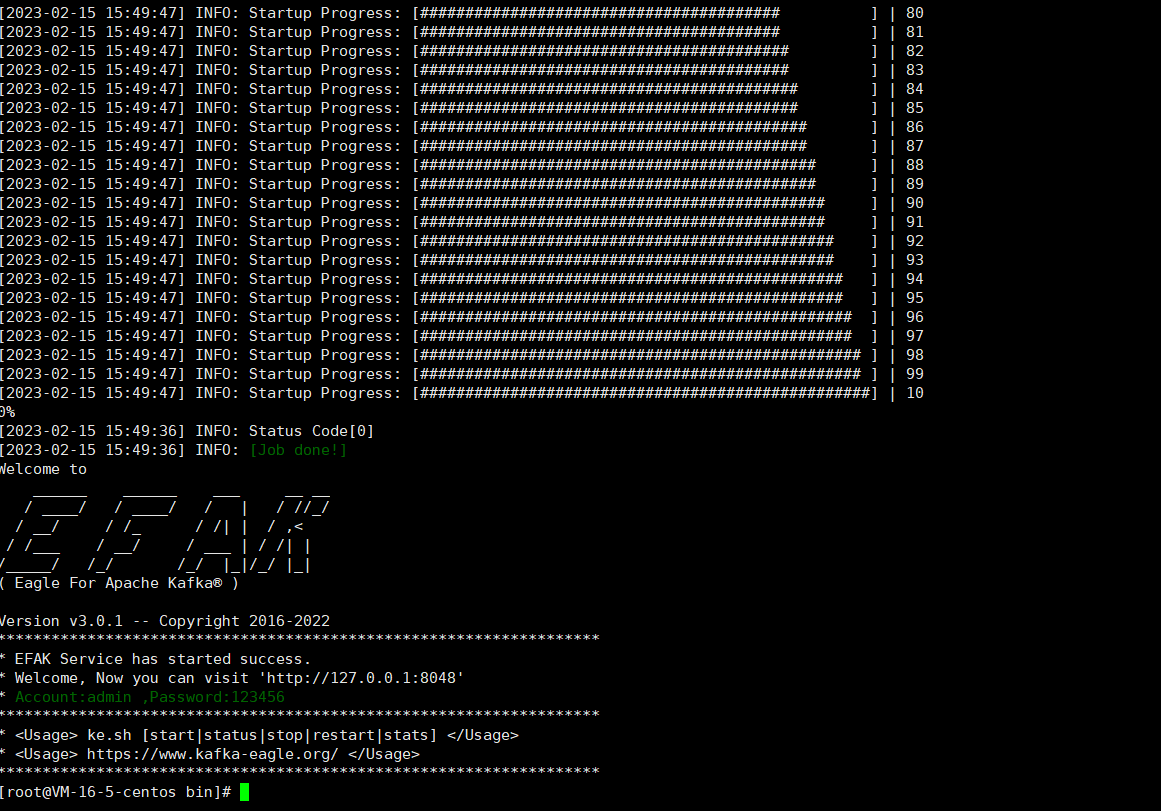Click the '99' progress percentage value

(914, 374)
